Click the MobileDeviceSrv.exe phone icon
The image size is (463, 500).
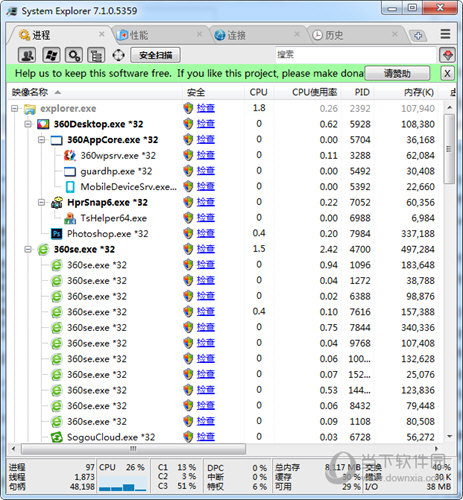coord(70,187)
